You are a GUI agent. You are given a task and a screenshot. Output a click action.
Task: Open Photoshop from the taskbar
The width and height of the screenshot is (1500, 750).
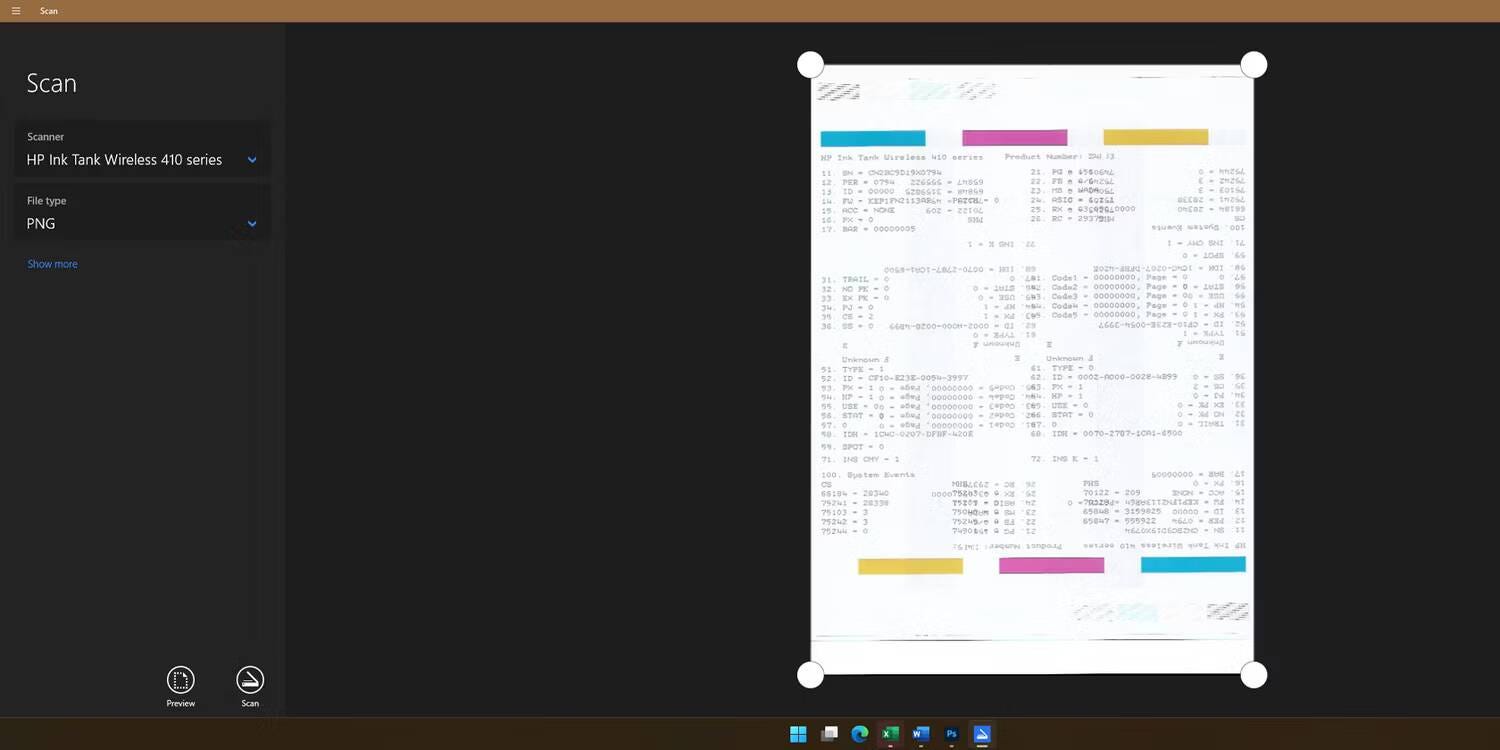pos(952,735)
